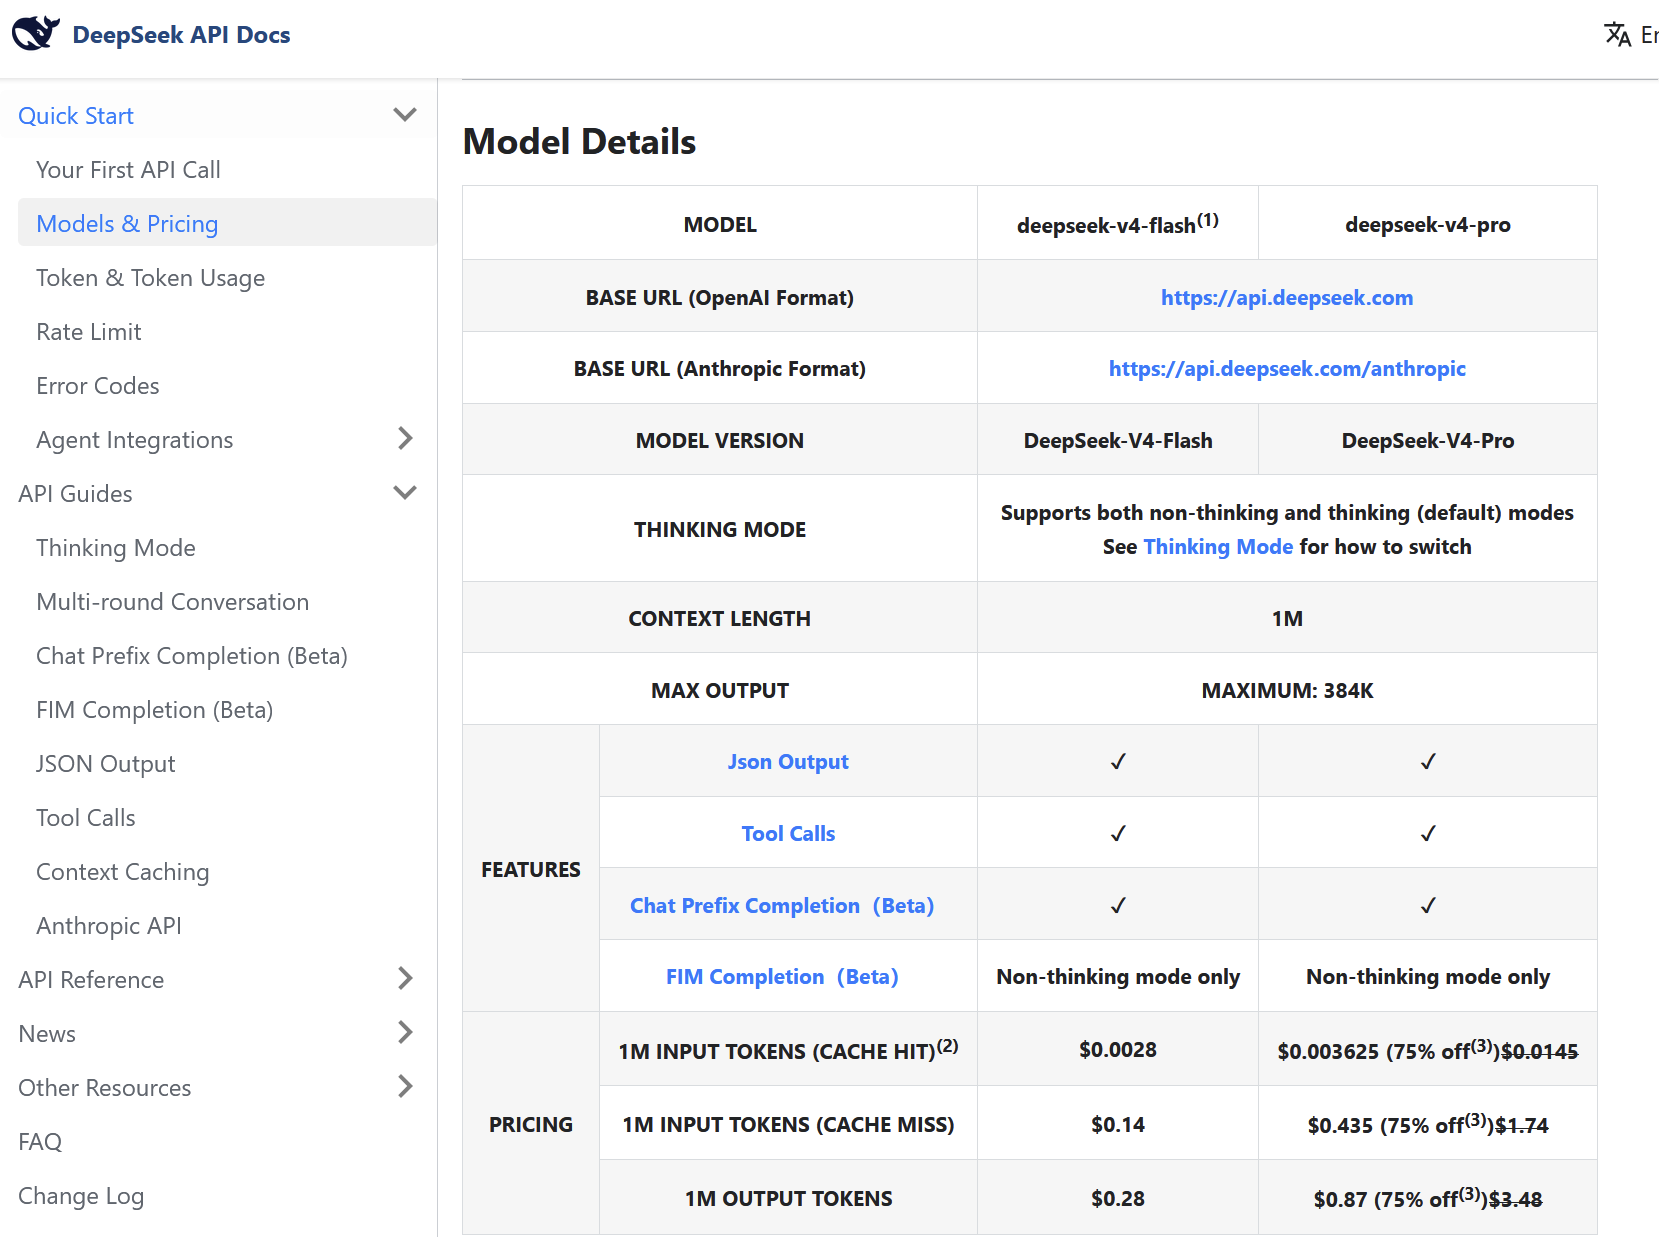Collapse the Quick Start section chevron
The height and width of the screenshot is (1237, 1659).
pos(405,115)
